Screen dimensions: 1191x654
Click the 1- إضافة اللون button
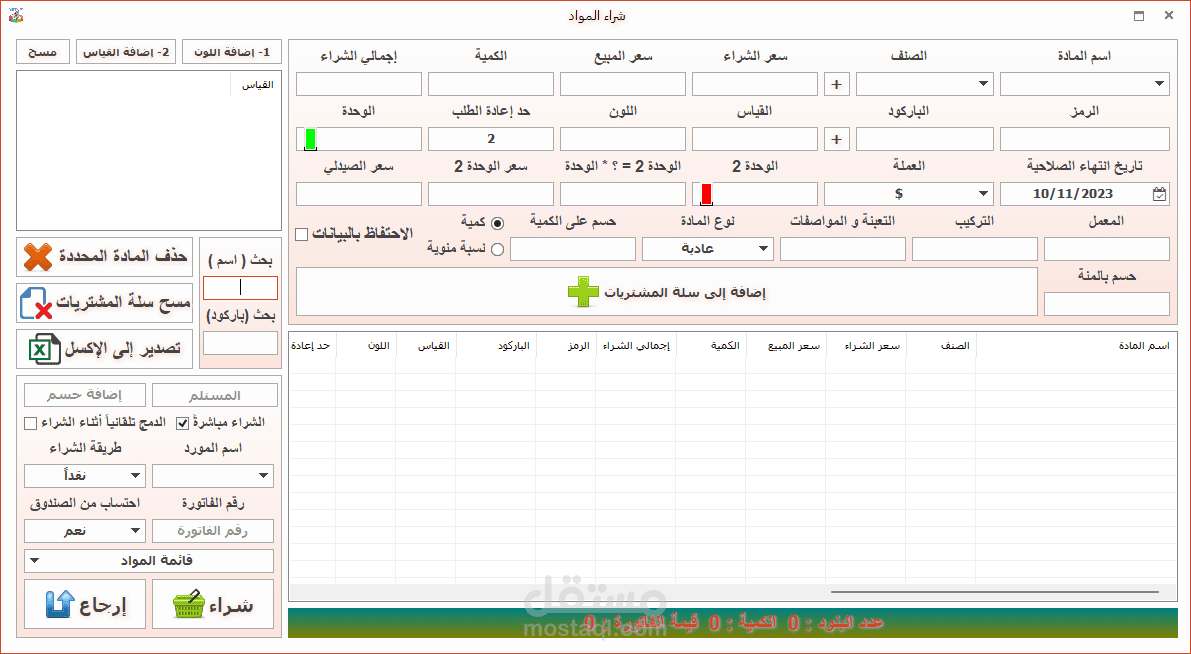click(232, 52)
